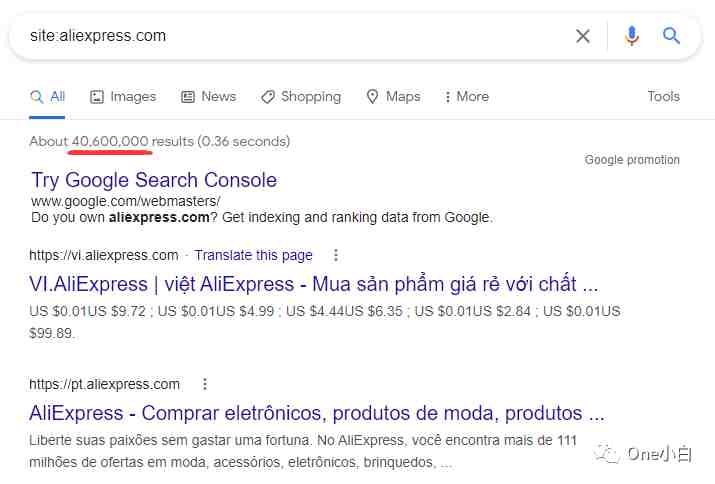Switch to the Shopping tab
The height and width of the screenshot is (484, 715).
[301, 97]
